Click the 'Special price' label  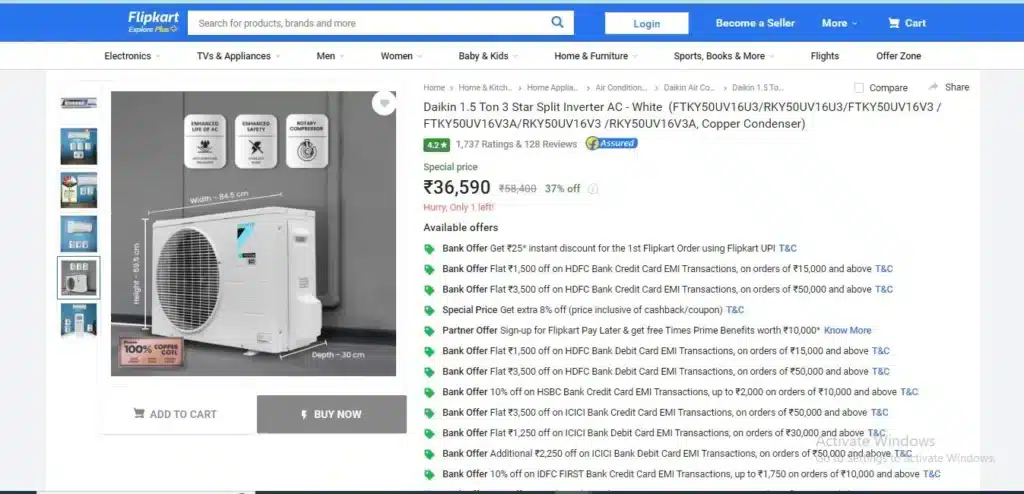click(450, 167)
